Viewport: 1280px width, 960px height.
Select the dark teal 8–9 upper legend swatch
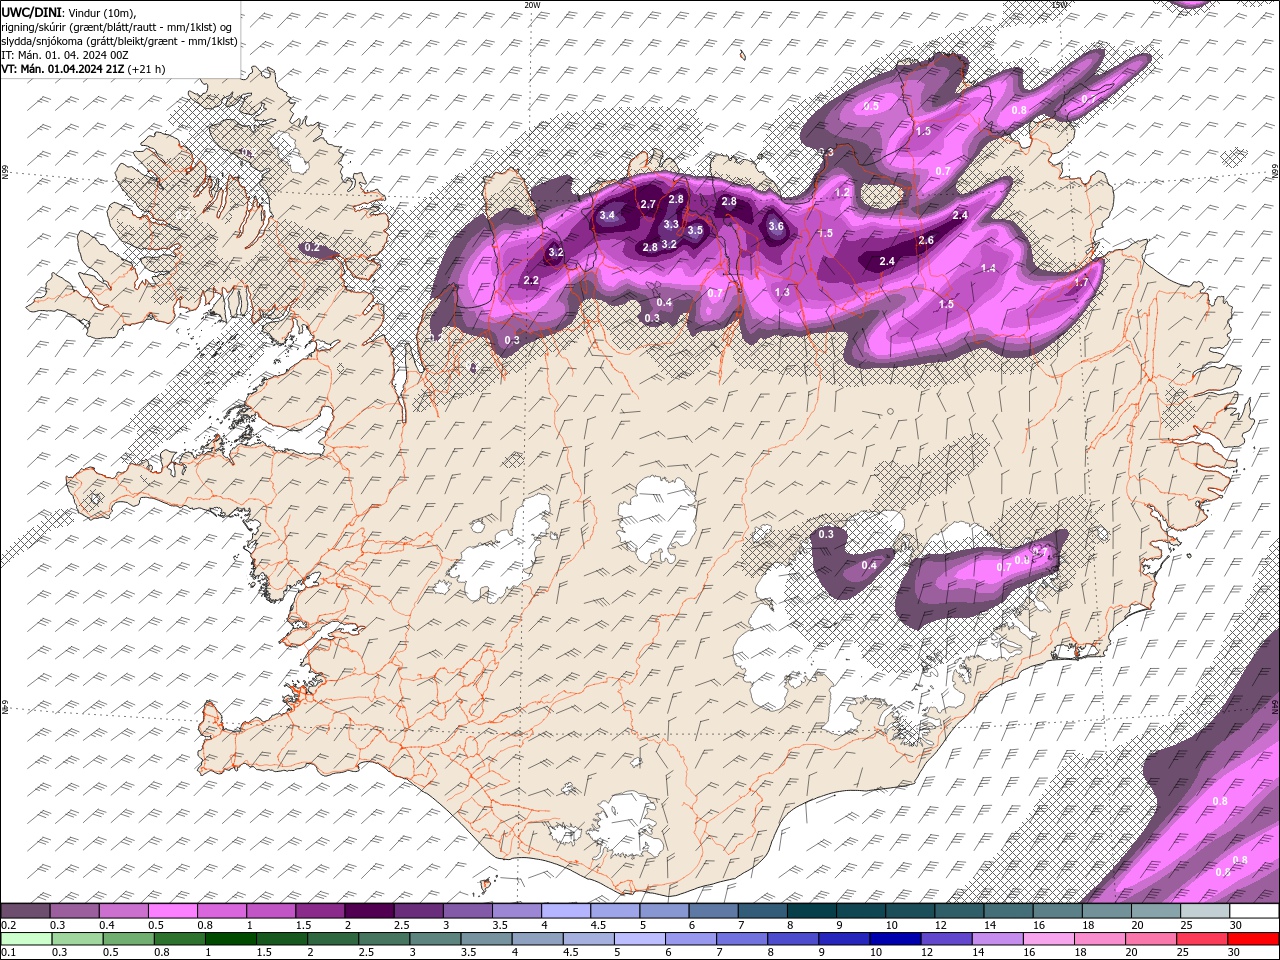(x=811, y=911)
